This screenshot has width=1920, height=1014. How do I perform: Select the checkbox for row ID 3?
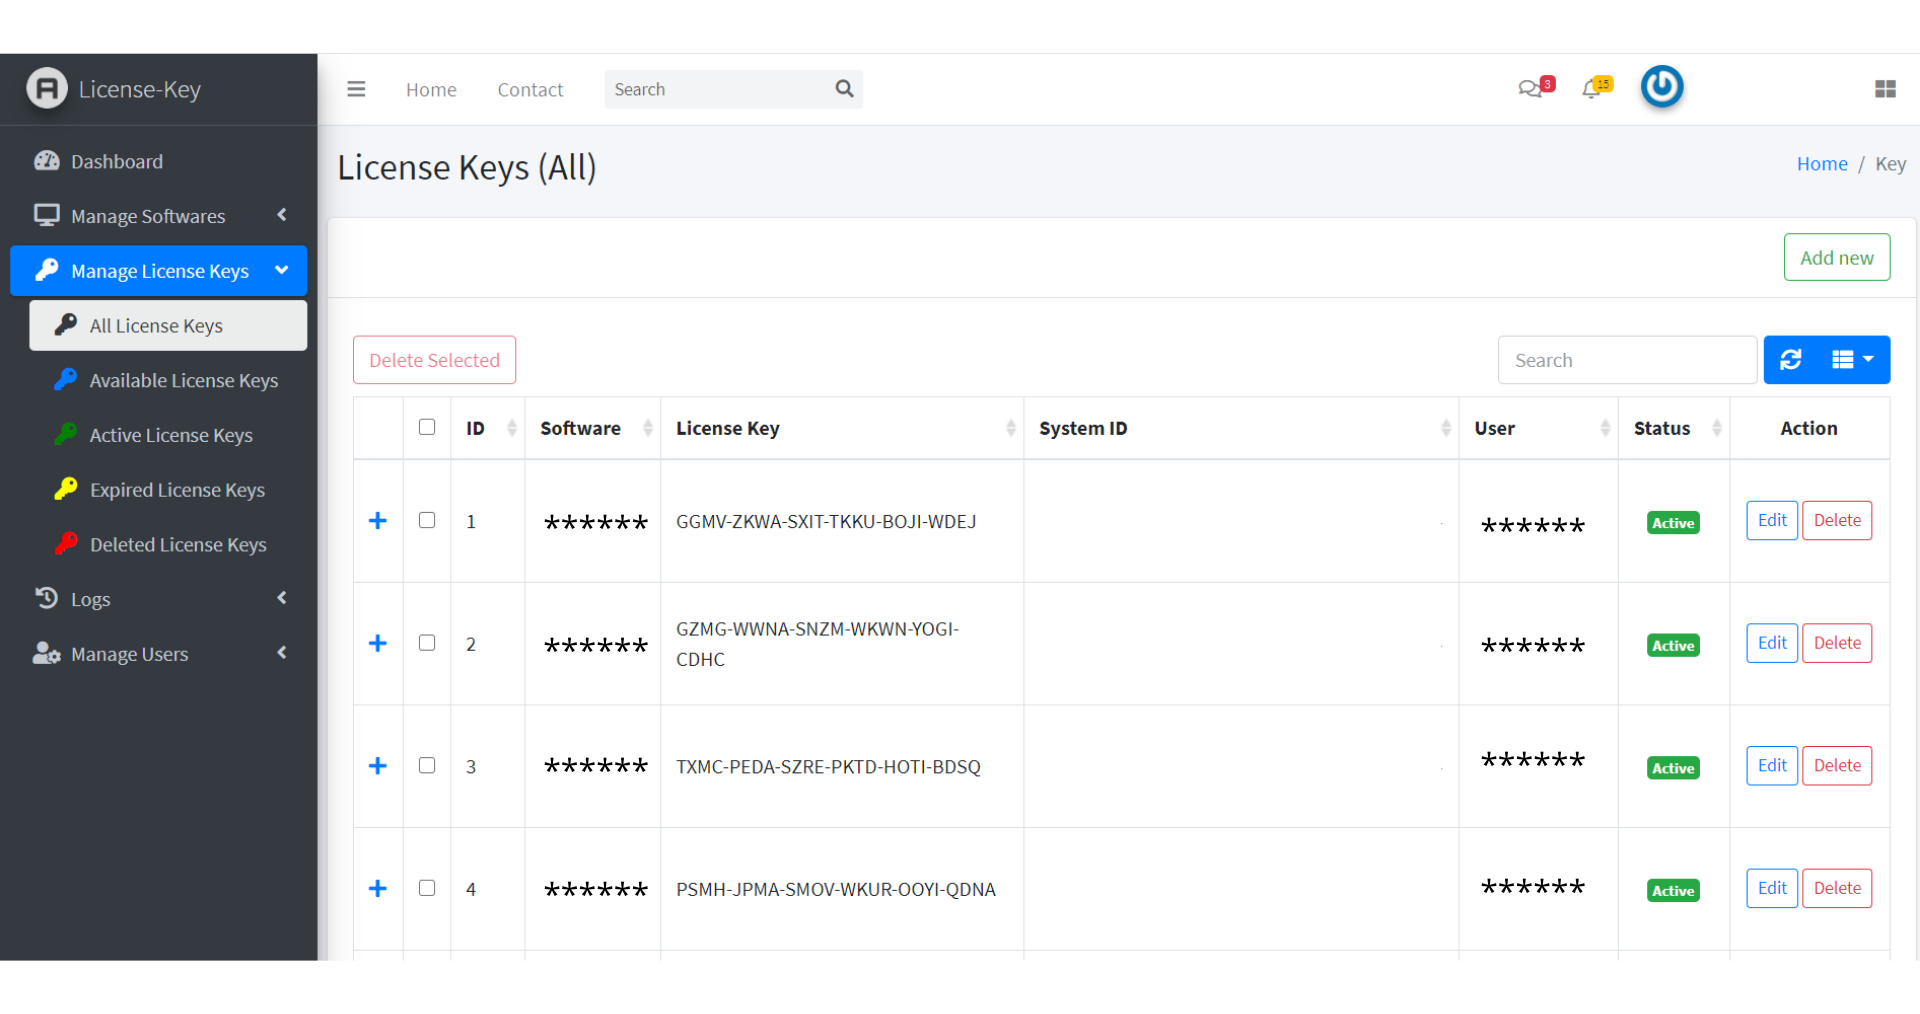click(427, 765)
